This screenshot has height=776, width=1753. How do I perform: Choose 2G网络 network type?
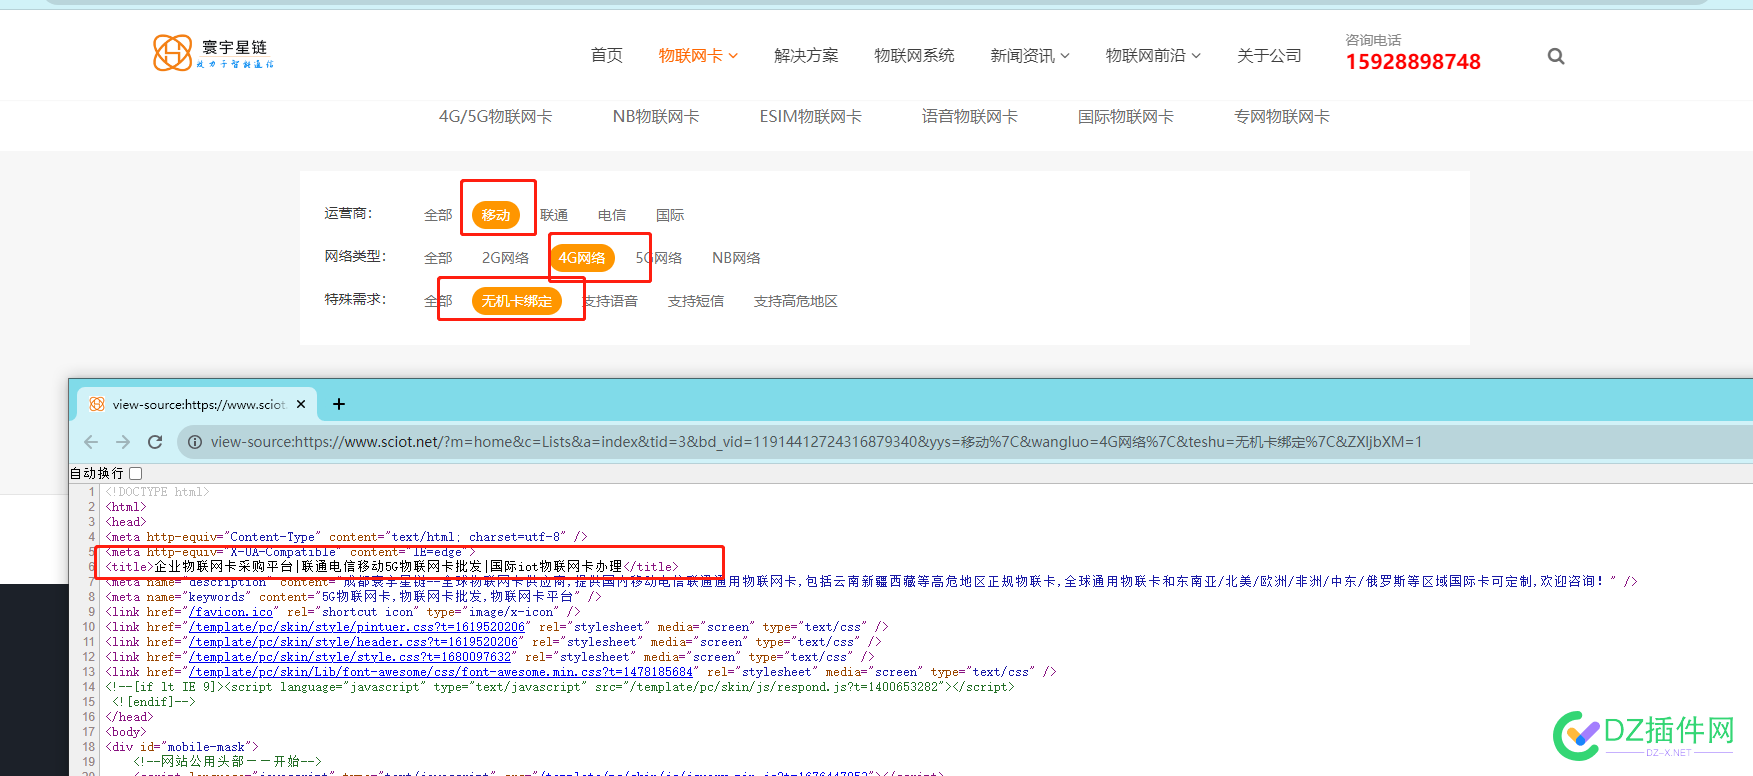505,258
